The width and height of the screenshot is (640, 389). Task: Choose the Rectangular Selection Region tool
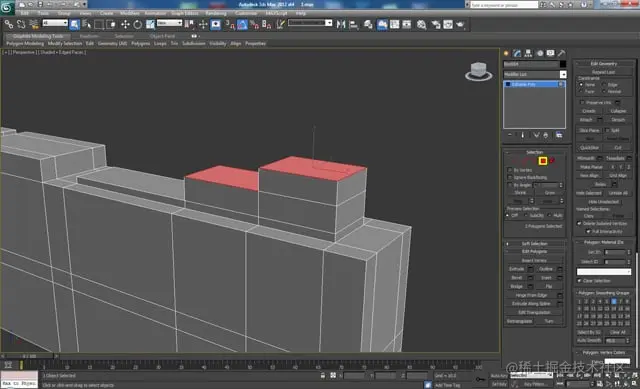coord(99,24)
